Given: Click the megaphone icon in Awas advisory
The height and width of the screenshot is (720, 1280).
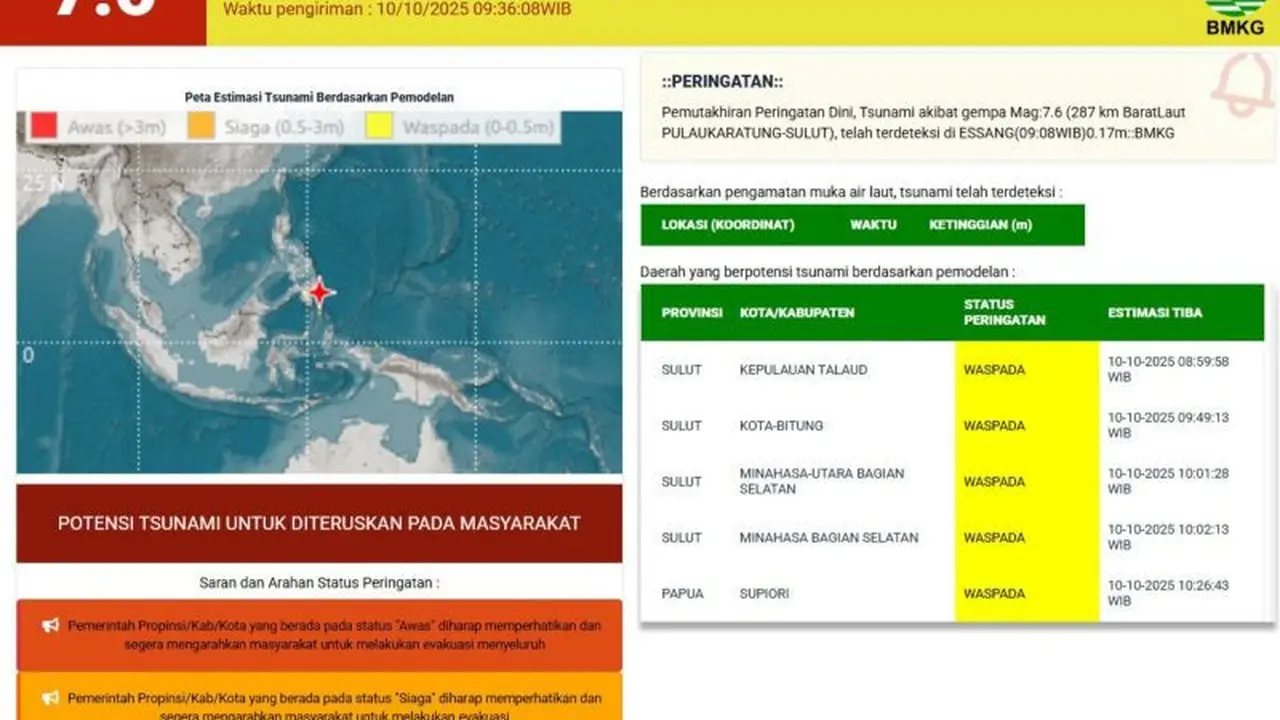Looking at the screenshot, I should tap(50, 626).
